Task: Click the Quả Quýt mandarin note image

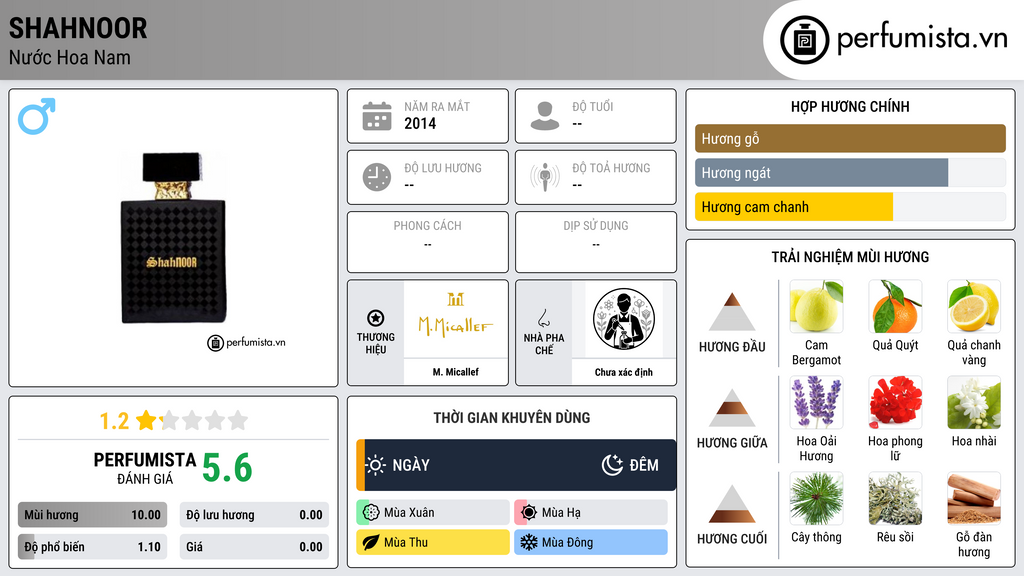Action: tap(895, 306)
